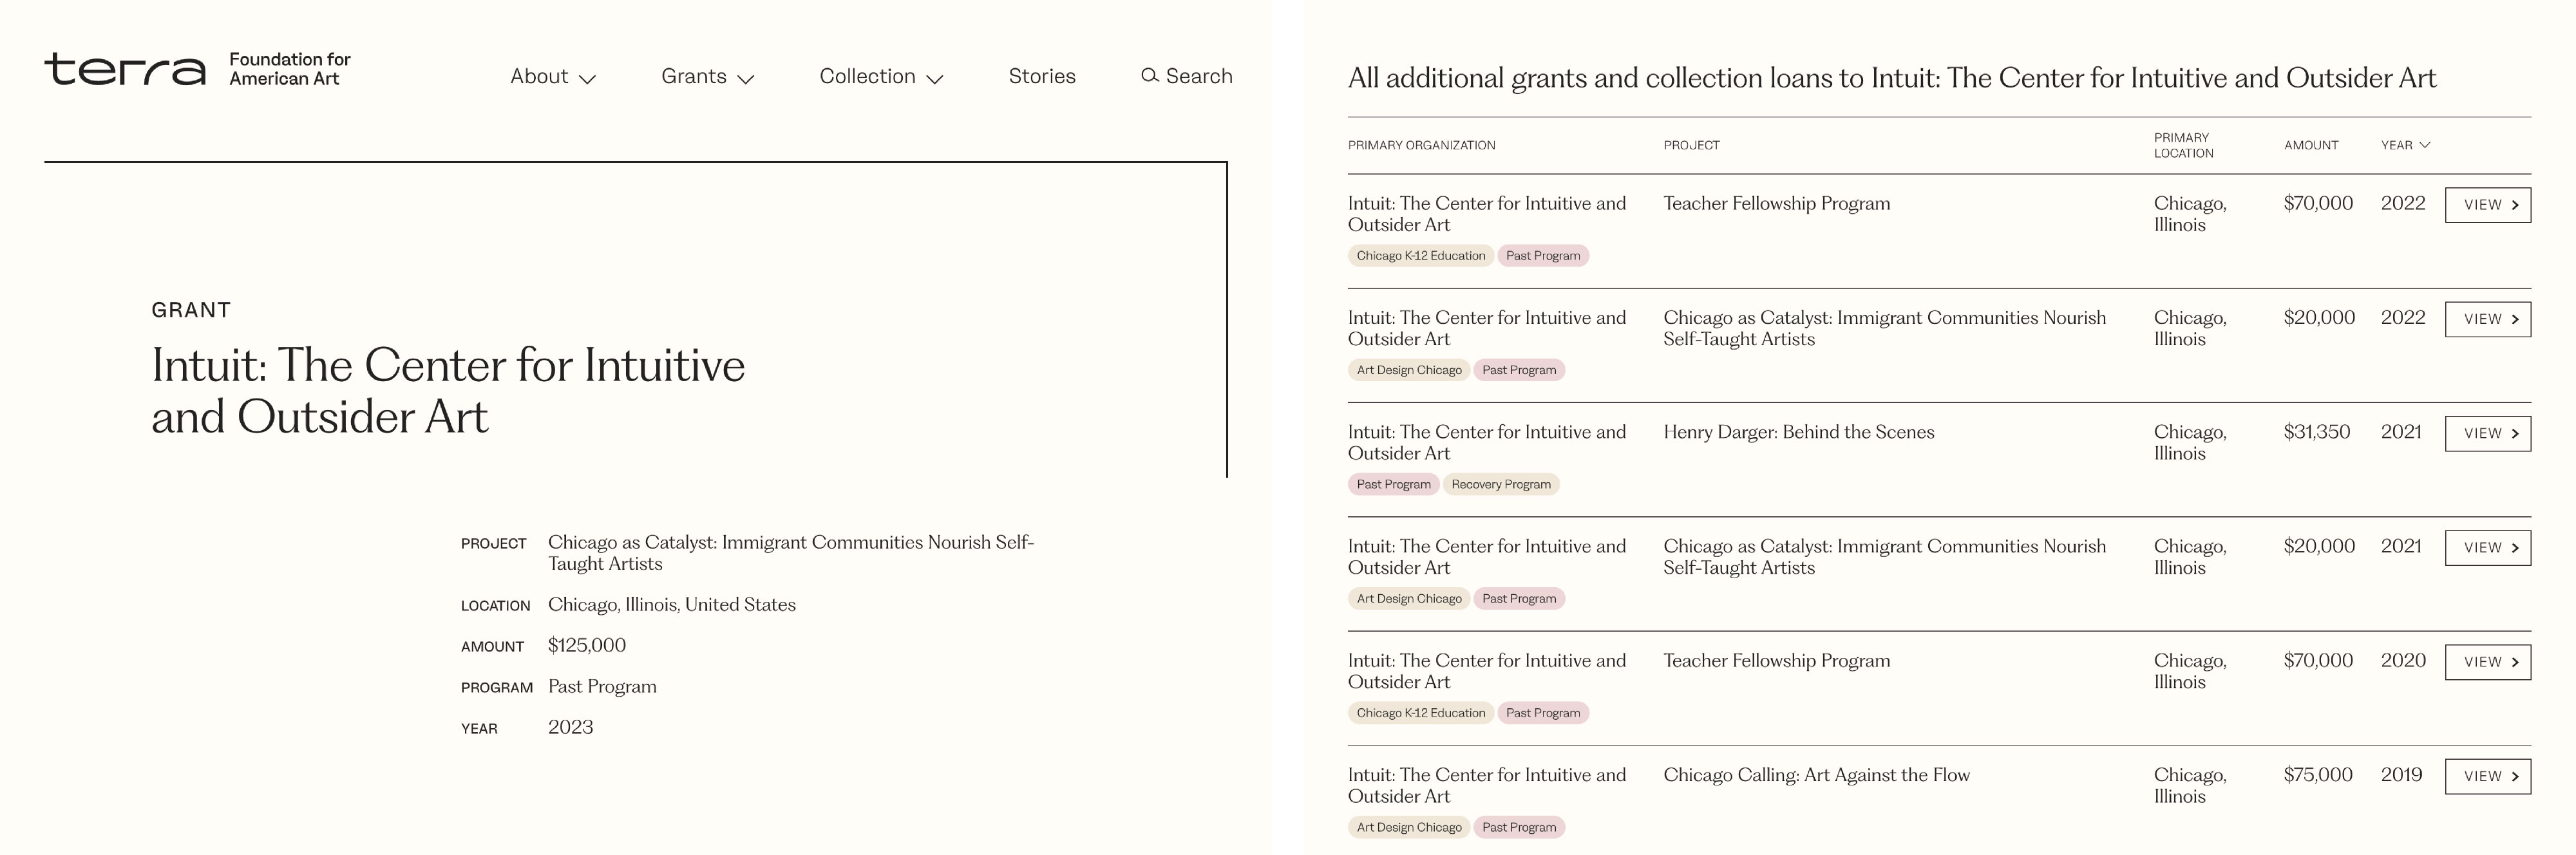The height and width of the screenshot is (855, 2576).
Task: View the Henry Darger: Behind the Scenes grant
Action: 2487,434
